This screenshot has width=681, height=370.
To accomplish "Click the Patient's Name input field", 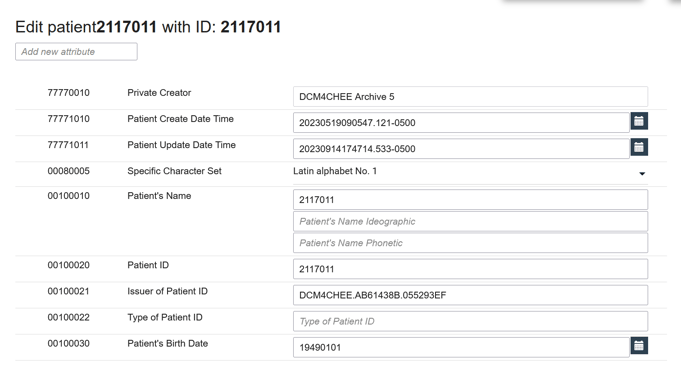I will (470, 200).
